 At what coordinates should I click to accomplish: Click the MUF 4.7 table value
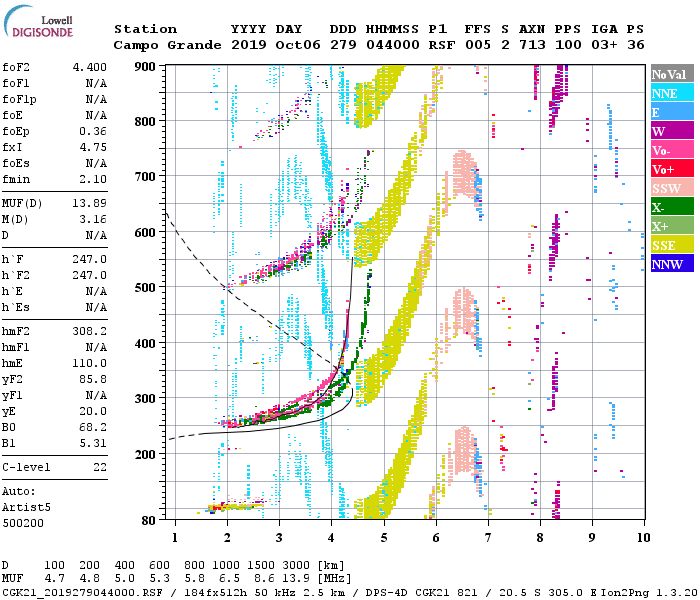click(x=54, y=579)
